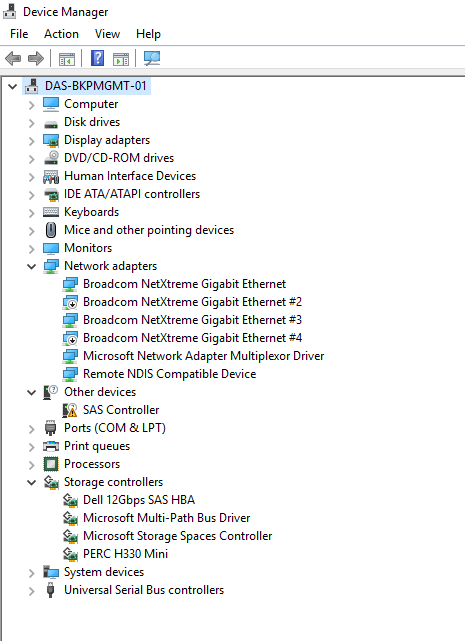Image resolution: width=465 pixels, height=641 pixels.
Task: Click the Show/Hide Action Pane toolbar icon
Action: (x=121, y=59)
